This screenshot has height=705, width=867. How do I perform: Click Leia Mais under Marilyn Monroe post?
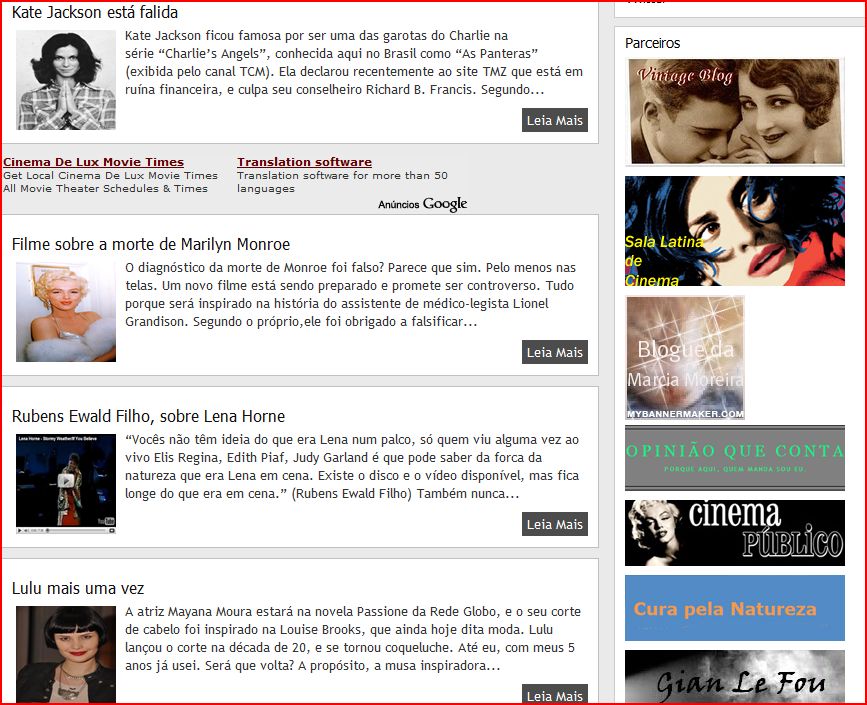[555, 352]
